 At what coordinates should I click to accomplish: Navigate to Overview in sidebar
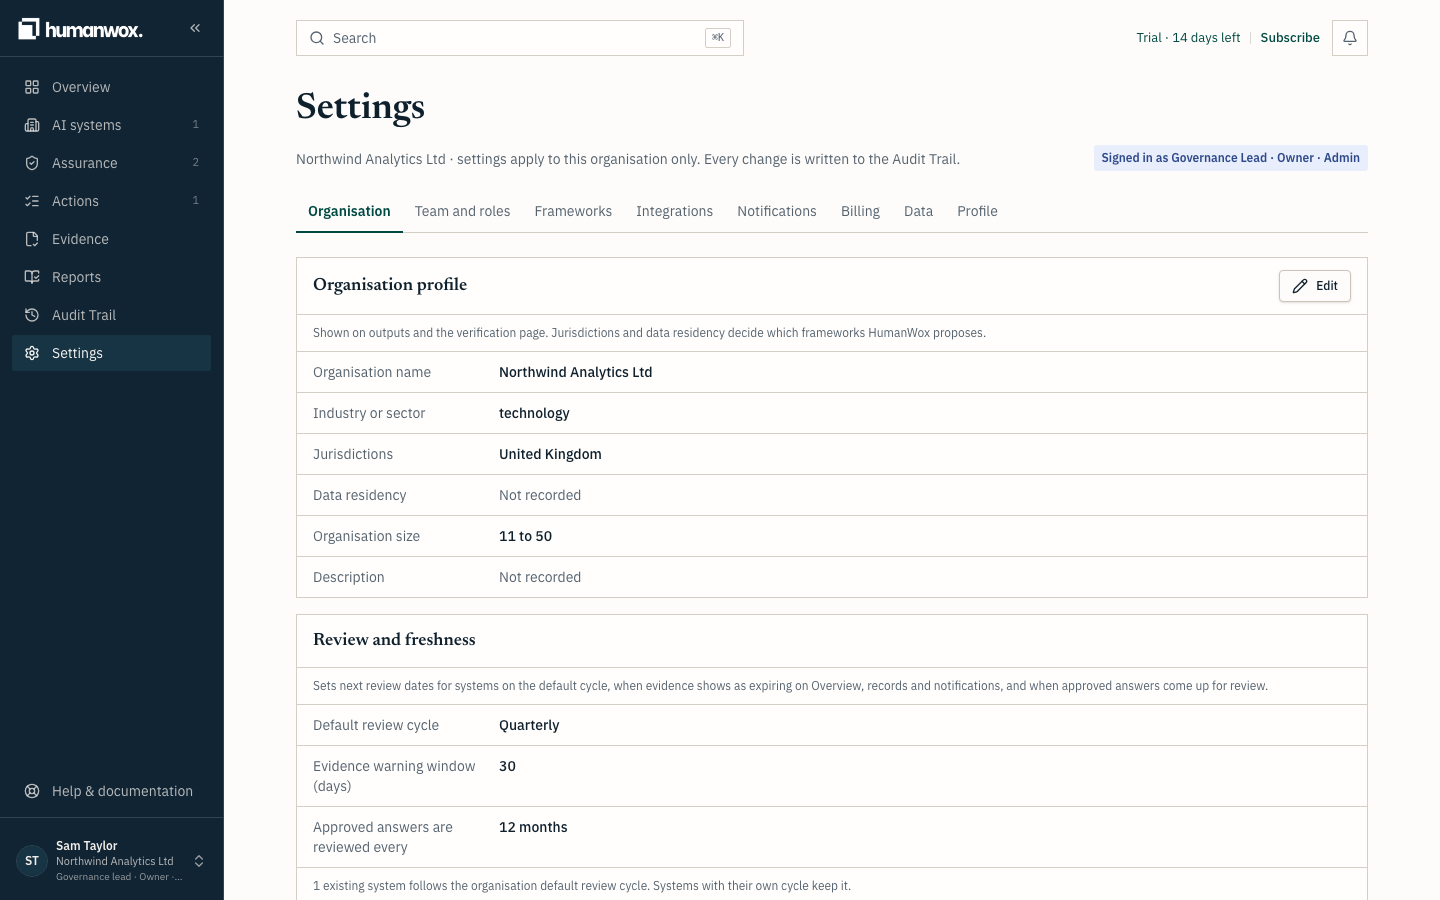tap(111, 87)
